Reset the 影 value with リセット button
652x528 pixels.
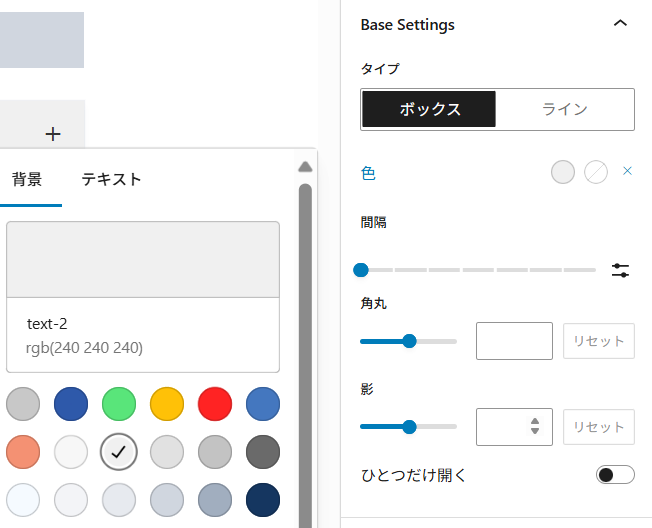pos(598,427)
